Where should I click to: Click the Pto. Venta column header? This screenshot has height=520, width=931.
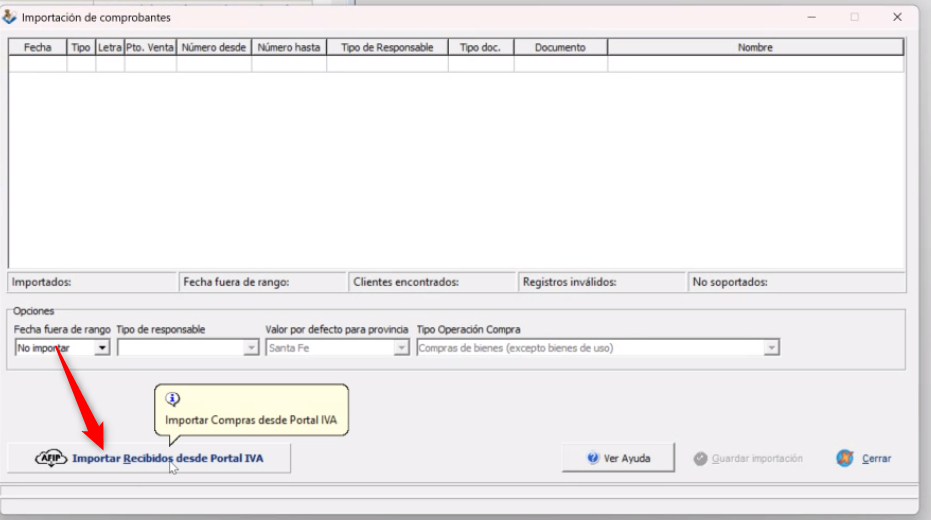coord(150,47)
